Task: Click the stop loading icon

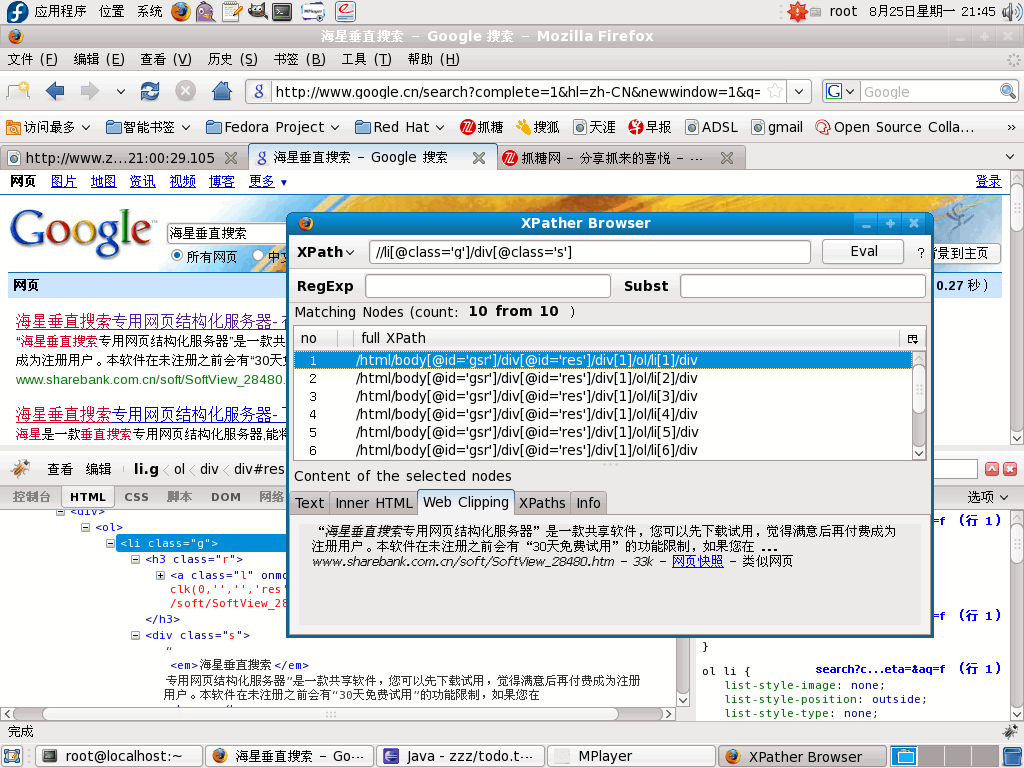Action: tap(185, 91)
